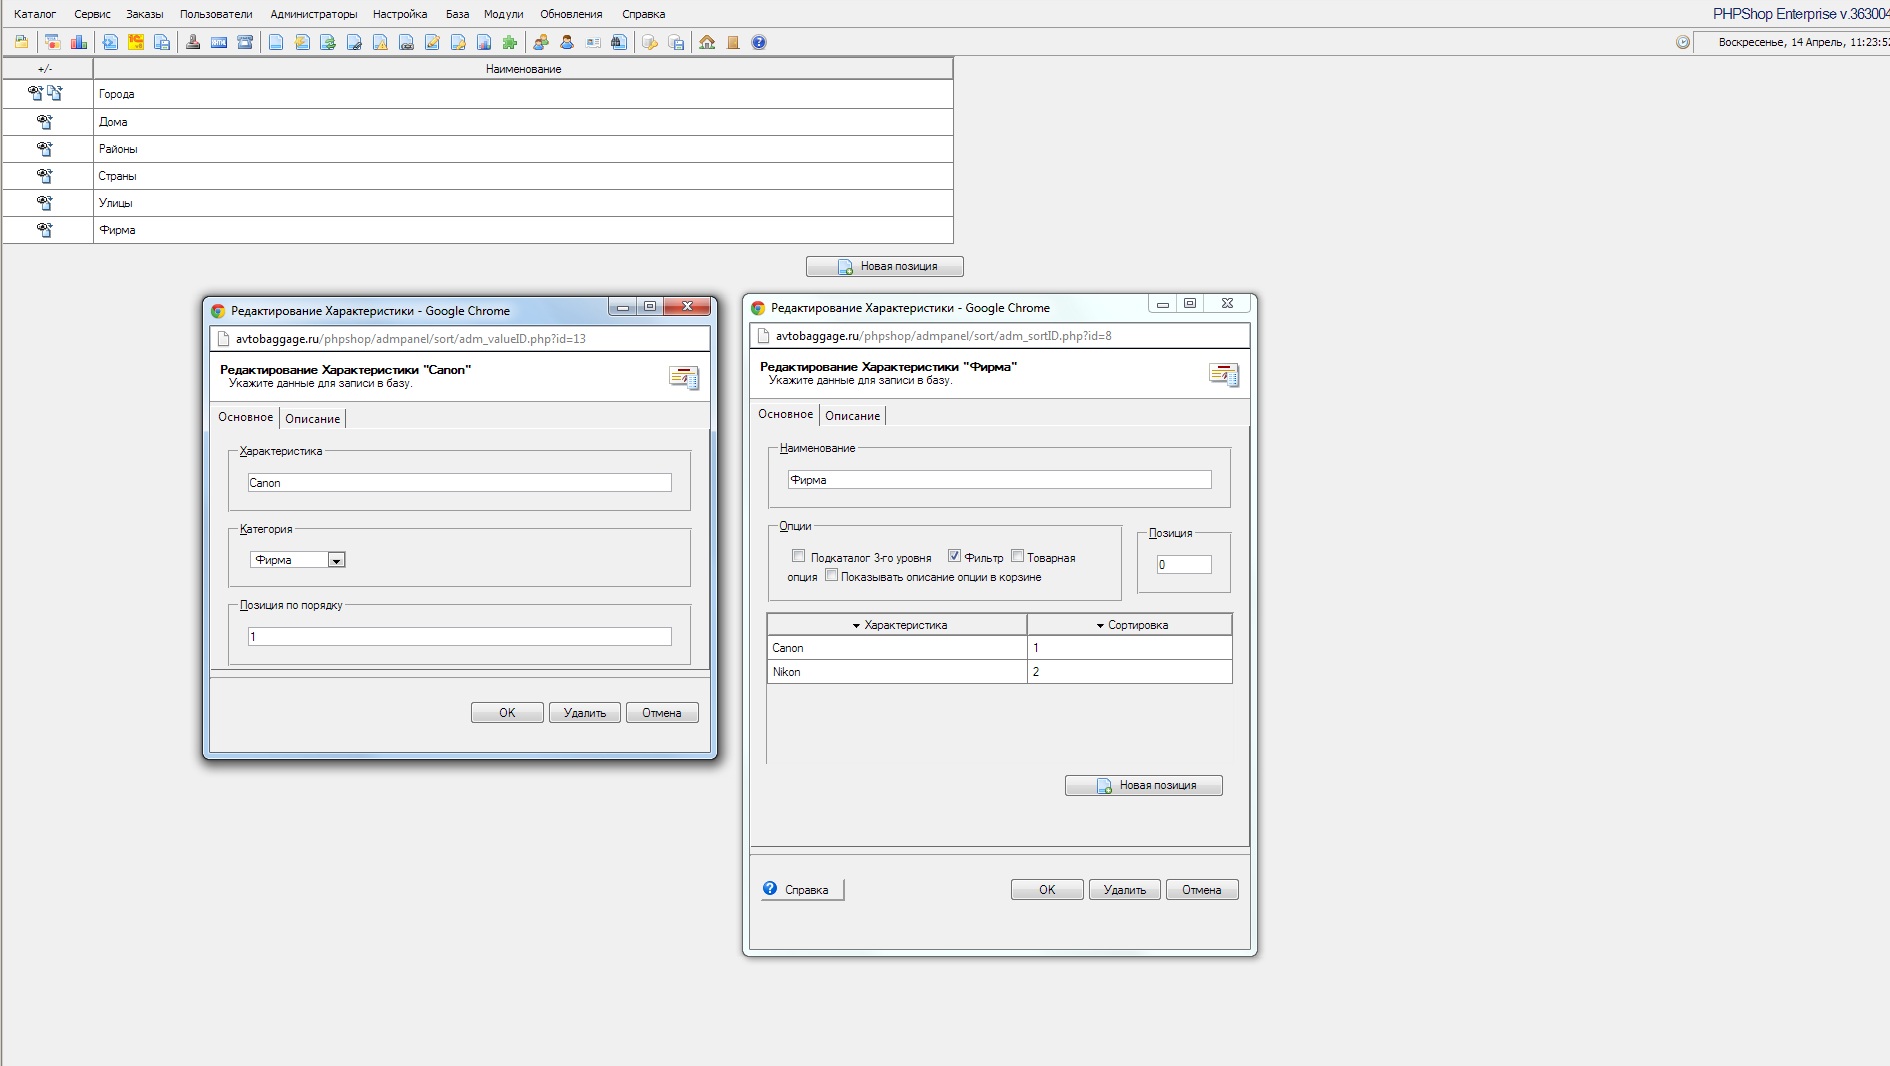Tick the Показывать описание опции в корзине checkbox
Screen dimensions: 1890x1066
pos(831,575)
